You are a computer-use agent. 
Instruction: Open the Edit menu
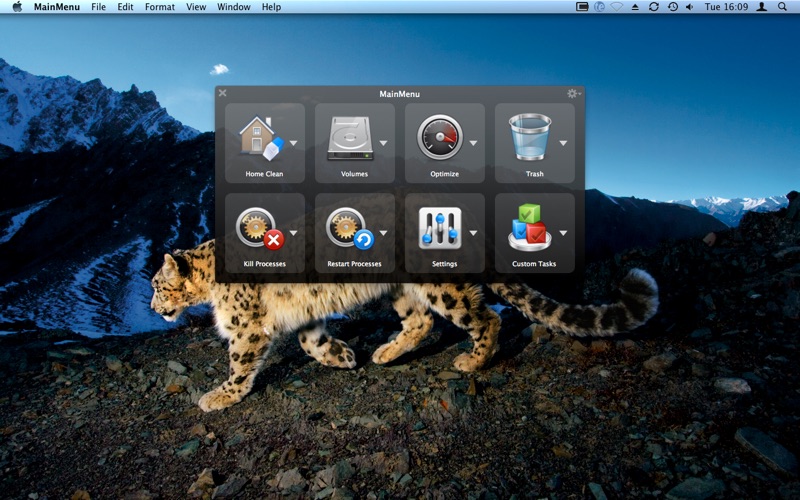pyautogui.click(x=125, y=7)
